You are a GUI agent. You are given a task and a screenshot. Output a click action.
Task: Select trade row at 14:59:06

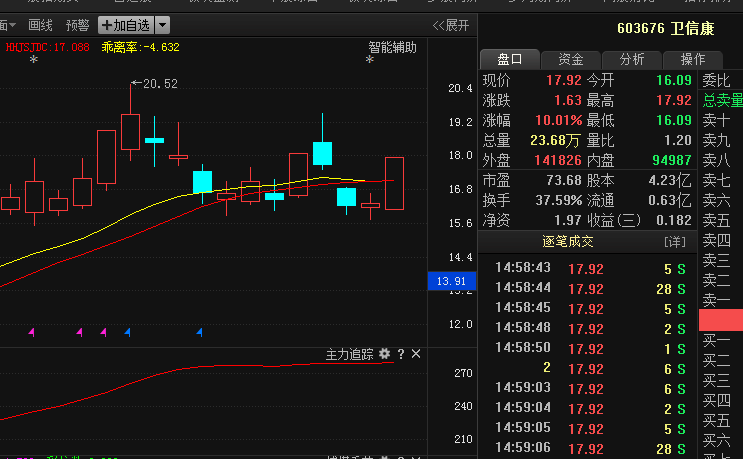590,448
